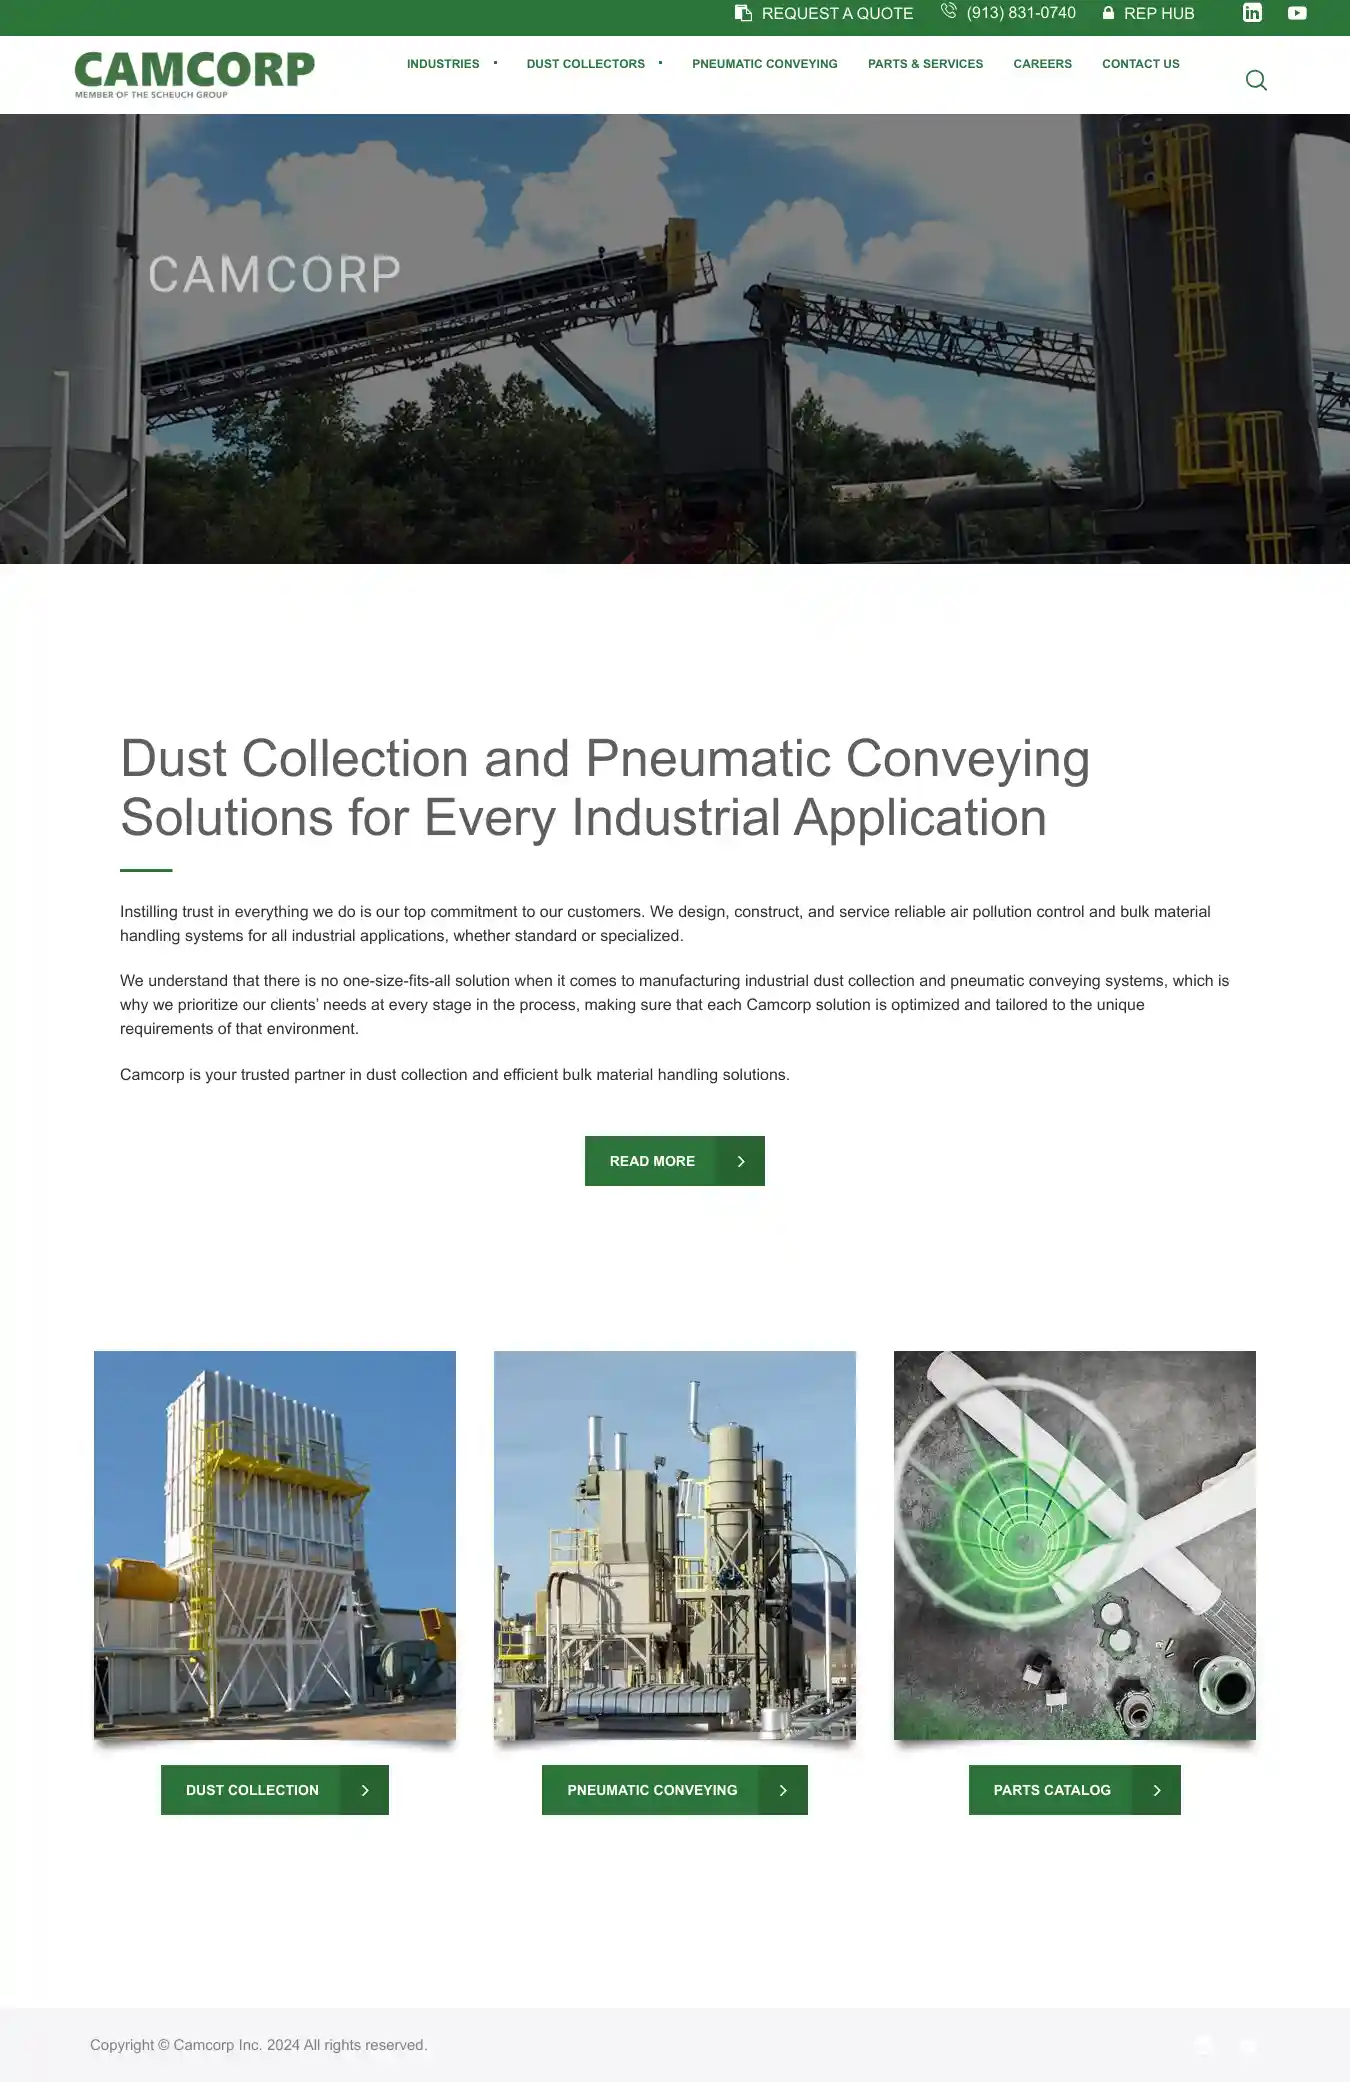Click the filter cage parts image
The height and width of the screenshot is (2082, 1350).
[1075, 1545]
